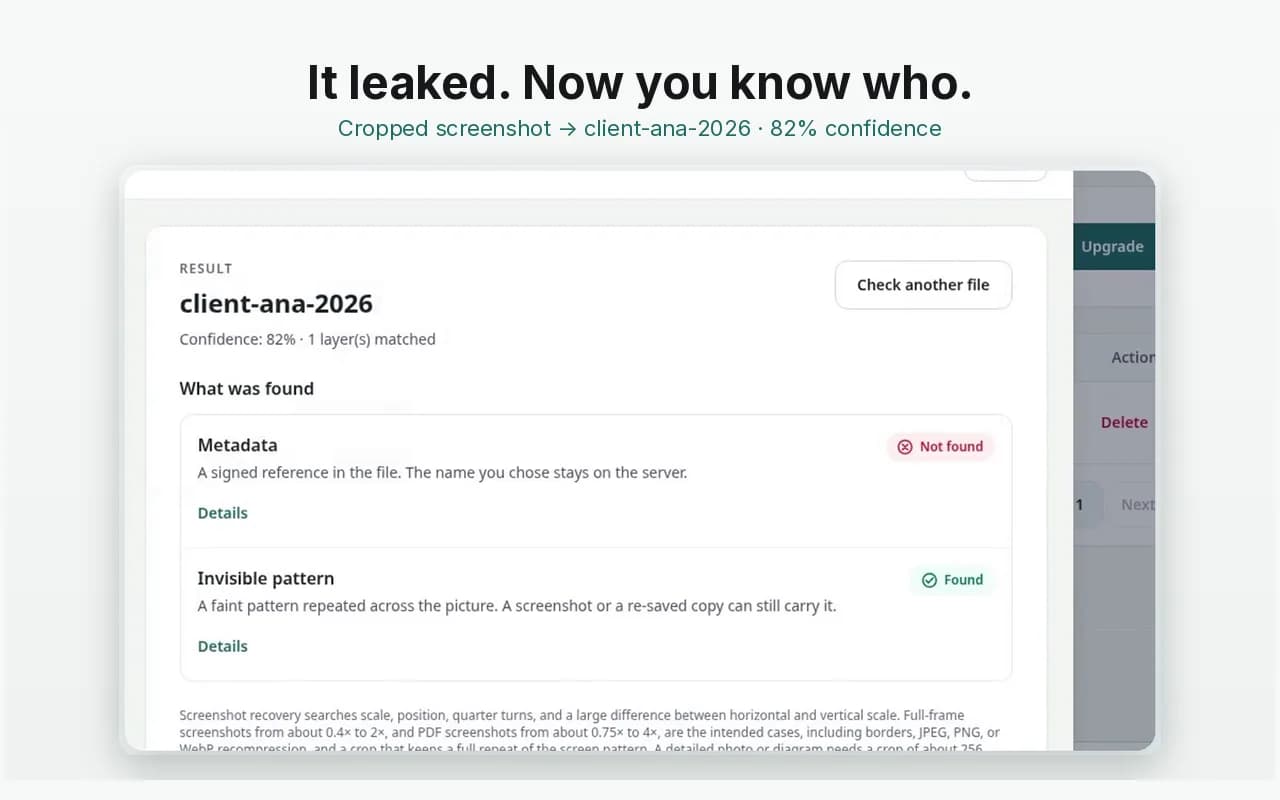Click the partially hidden pill button above result card
1280x800 pixels.
1005,176
